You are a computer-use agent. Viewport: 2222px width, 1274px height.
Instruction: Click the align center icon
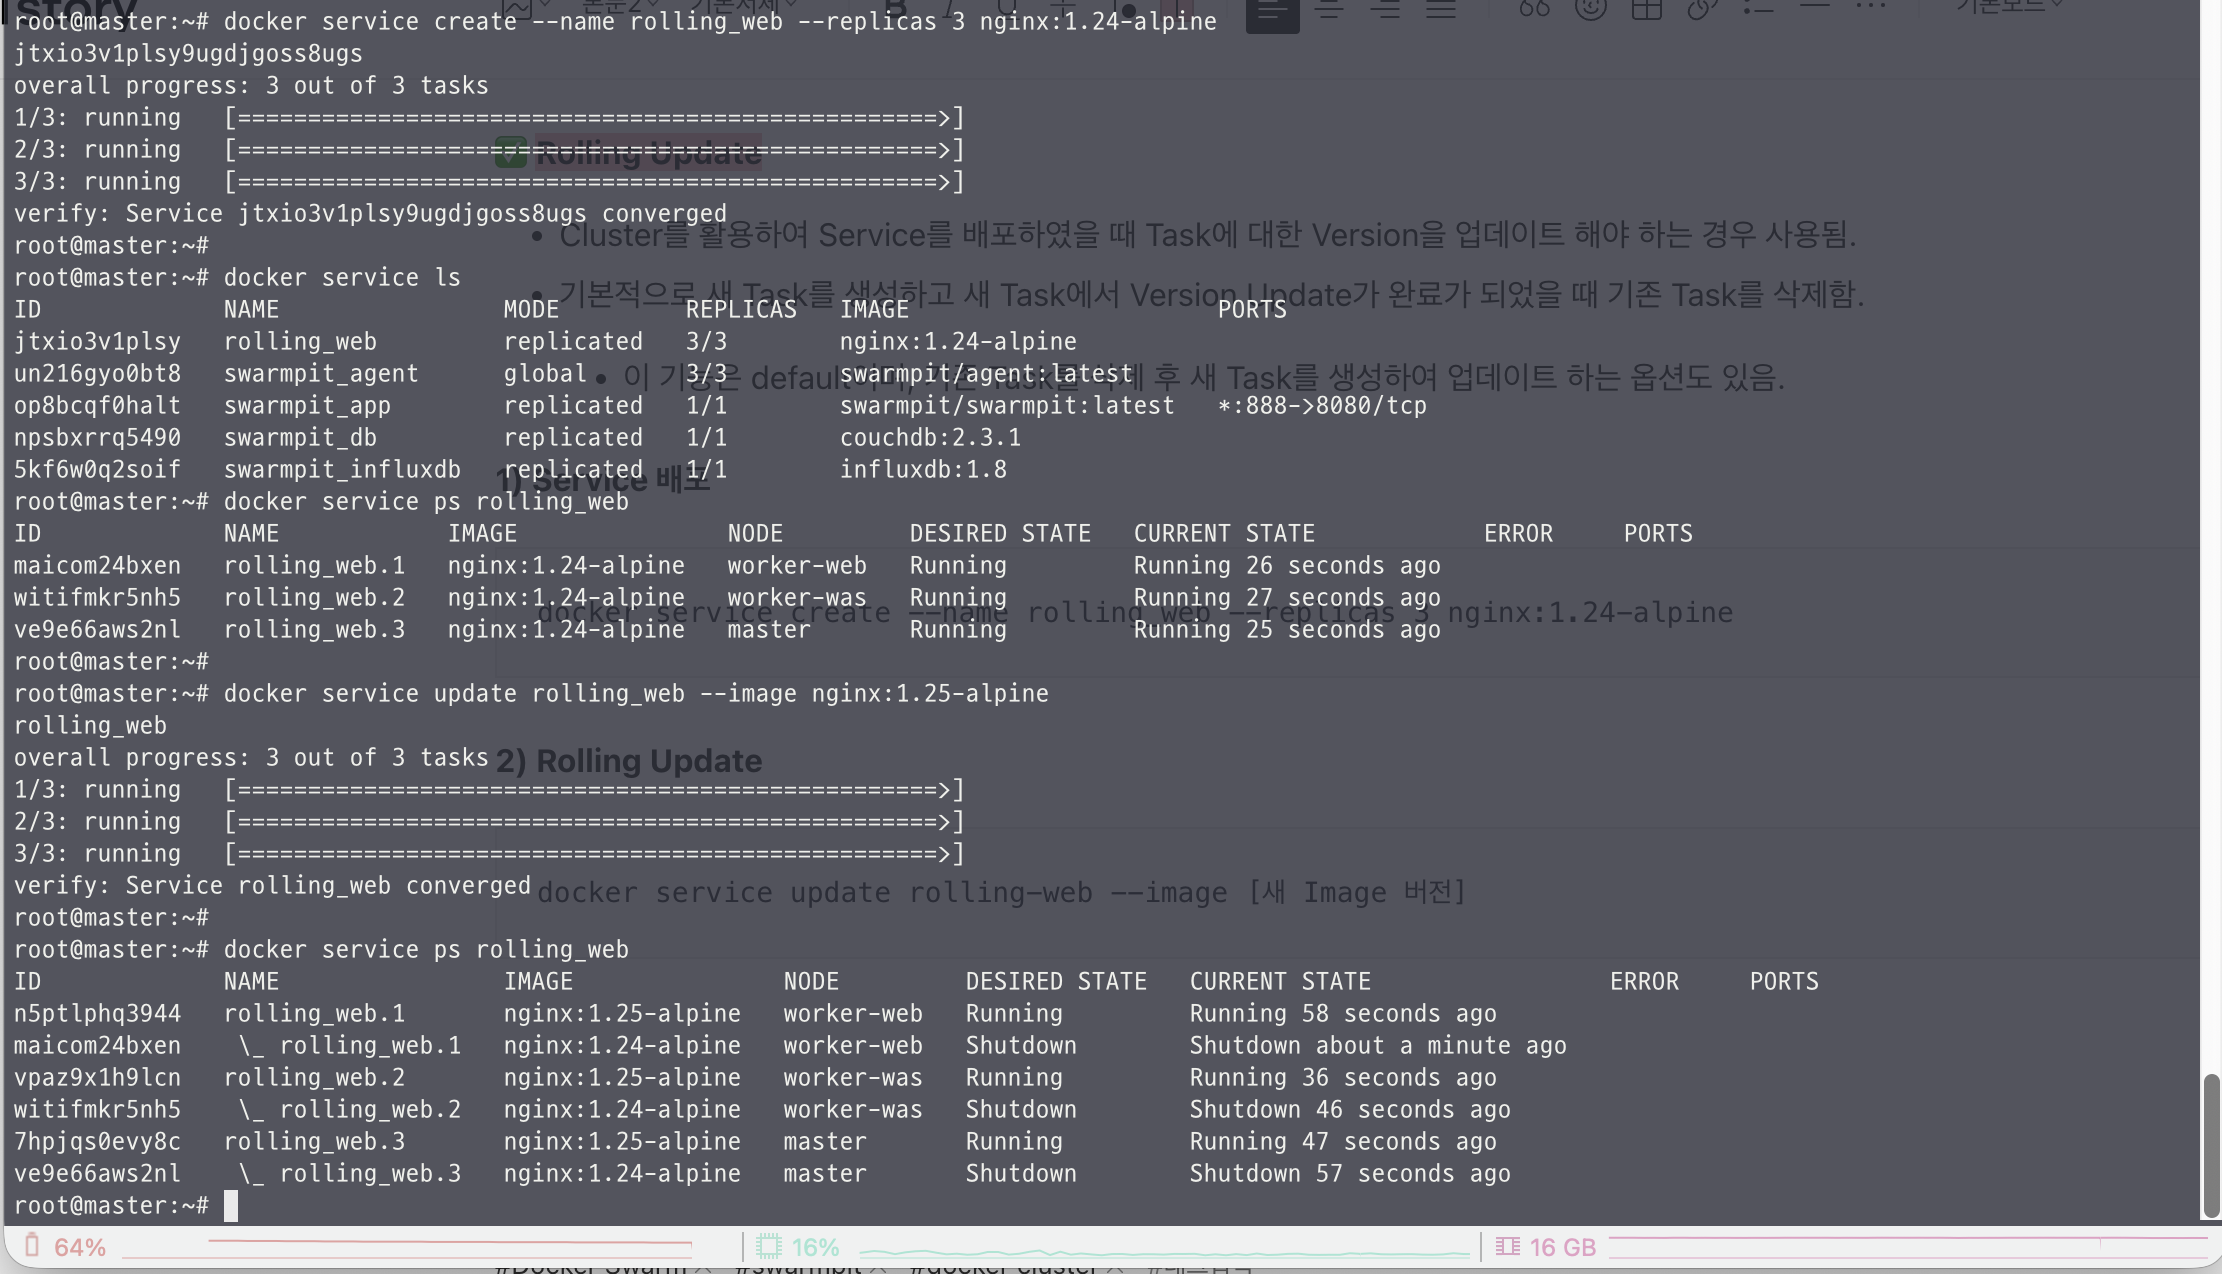point(1329,10)
